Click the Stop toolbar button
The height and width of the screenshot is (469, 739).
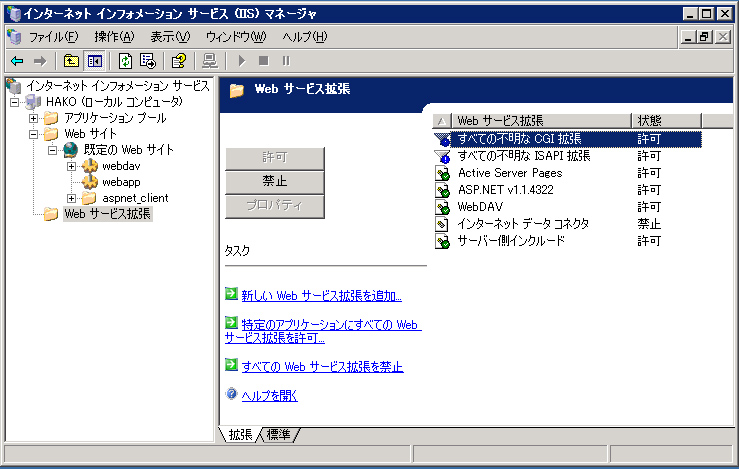coord(264,61)
